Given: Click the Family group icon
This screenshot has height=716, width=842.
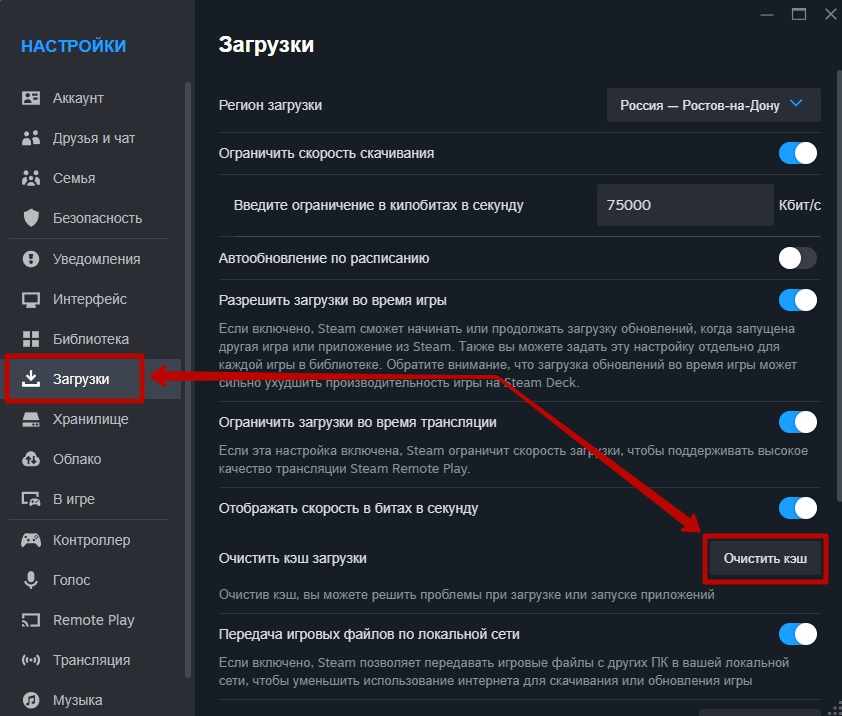Looking at the screenshot, I should (31, 178).
